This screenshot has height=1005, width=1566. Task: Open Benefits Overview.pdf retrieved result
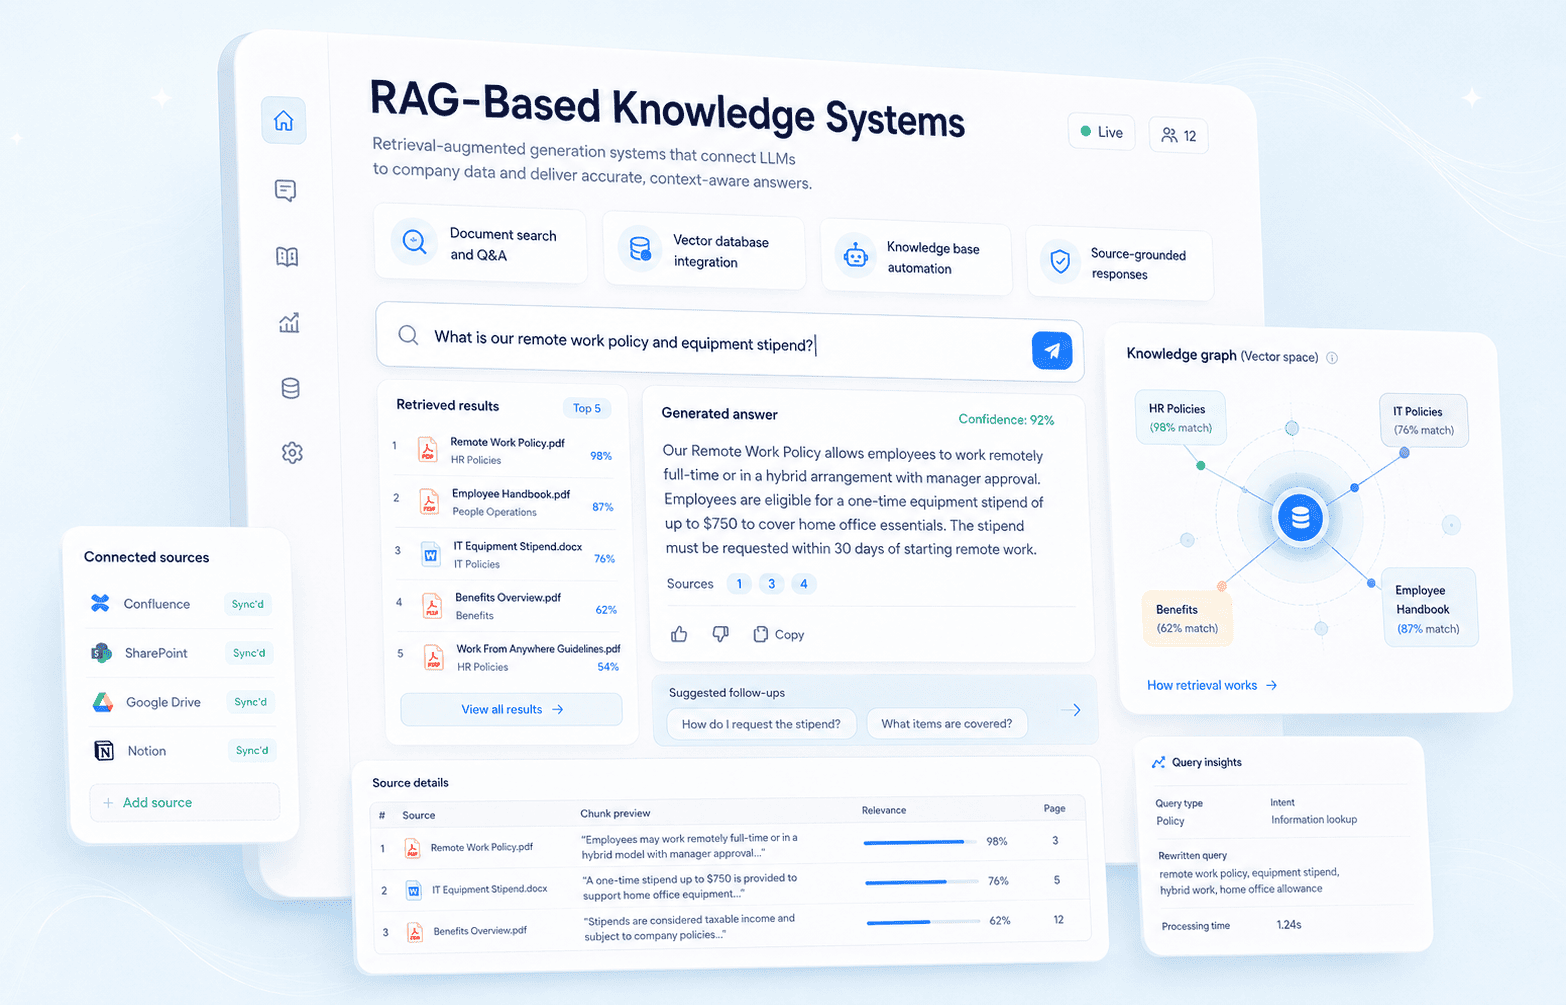pyautogui.click(x=508, y=606)
